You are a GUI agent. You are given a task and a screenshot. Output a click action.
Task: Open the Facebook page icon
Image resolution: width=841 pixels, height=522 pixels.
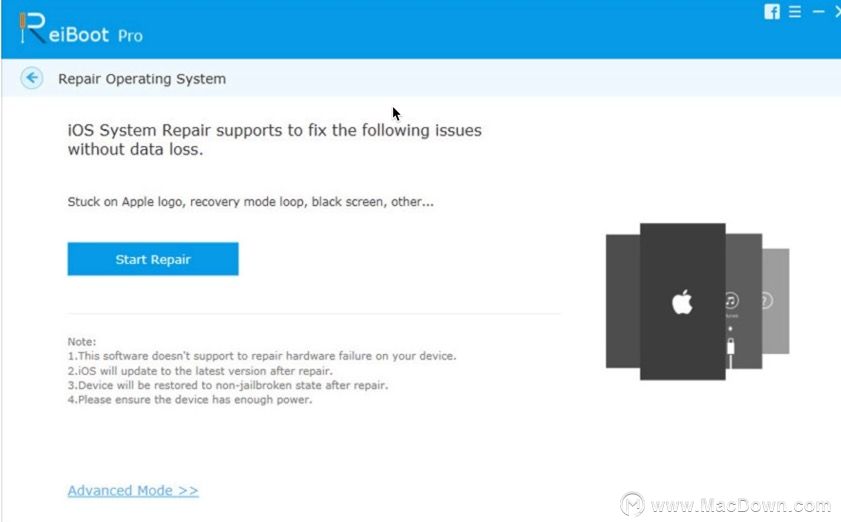tap(772, 11)
